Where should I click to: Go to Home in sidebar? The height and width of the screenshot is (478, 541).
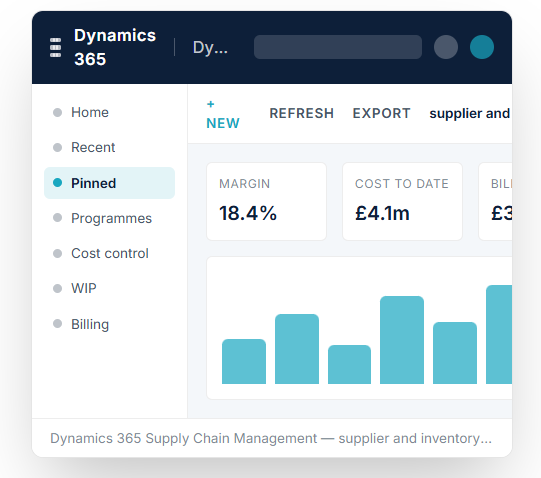point(109,113)
